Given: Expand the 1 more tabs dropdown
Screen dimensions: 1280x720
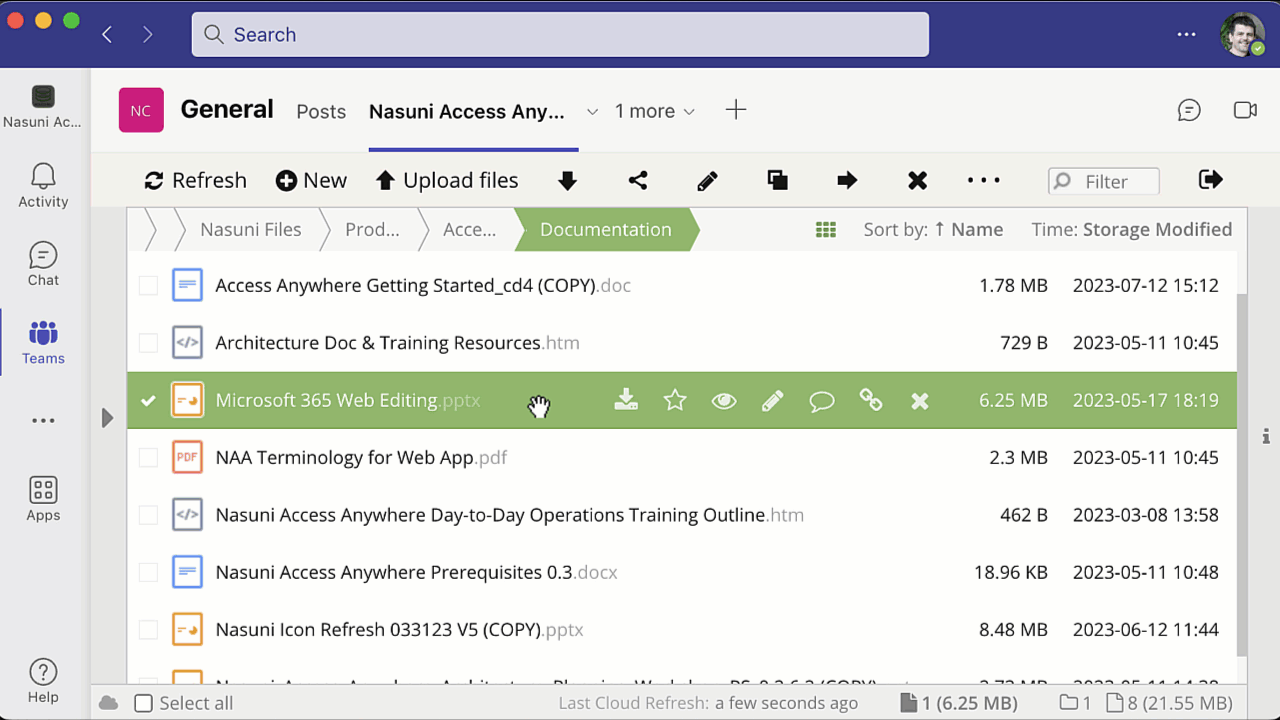Looking at the screenshot, I should [655, 111].
